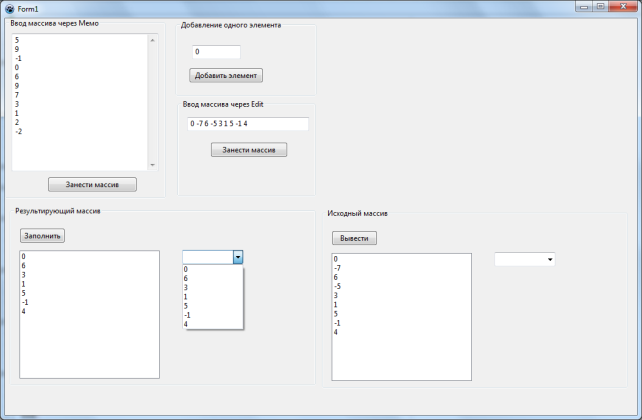The height and width of the screenshot is (420, 642).
Task: Click the "2" line in the Memo
Action: coord(17,122)
